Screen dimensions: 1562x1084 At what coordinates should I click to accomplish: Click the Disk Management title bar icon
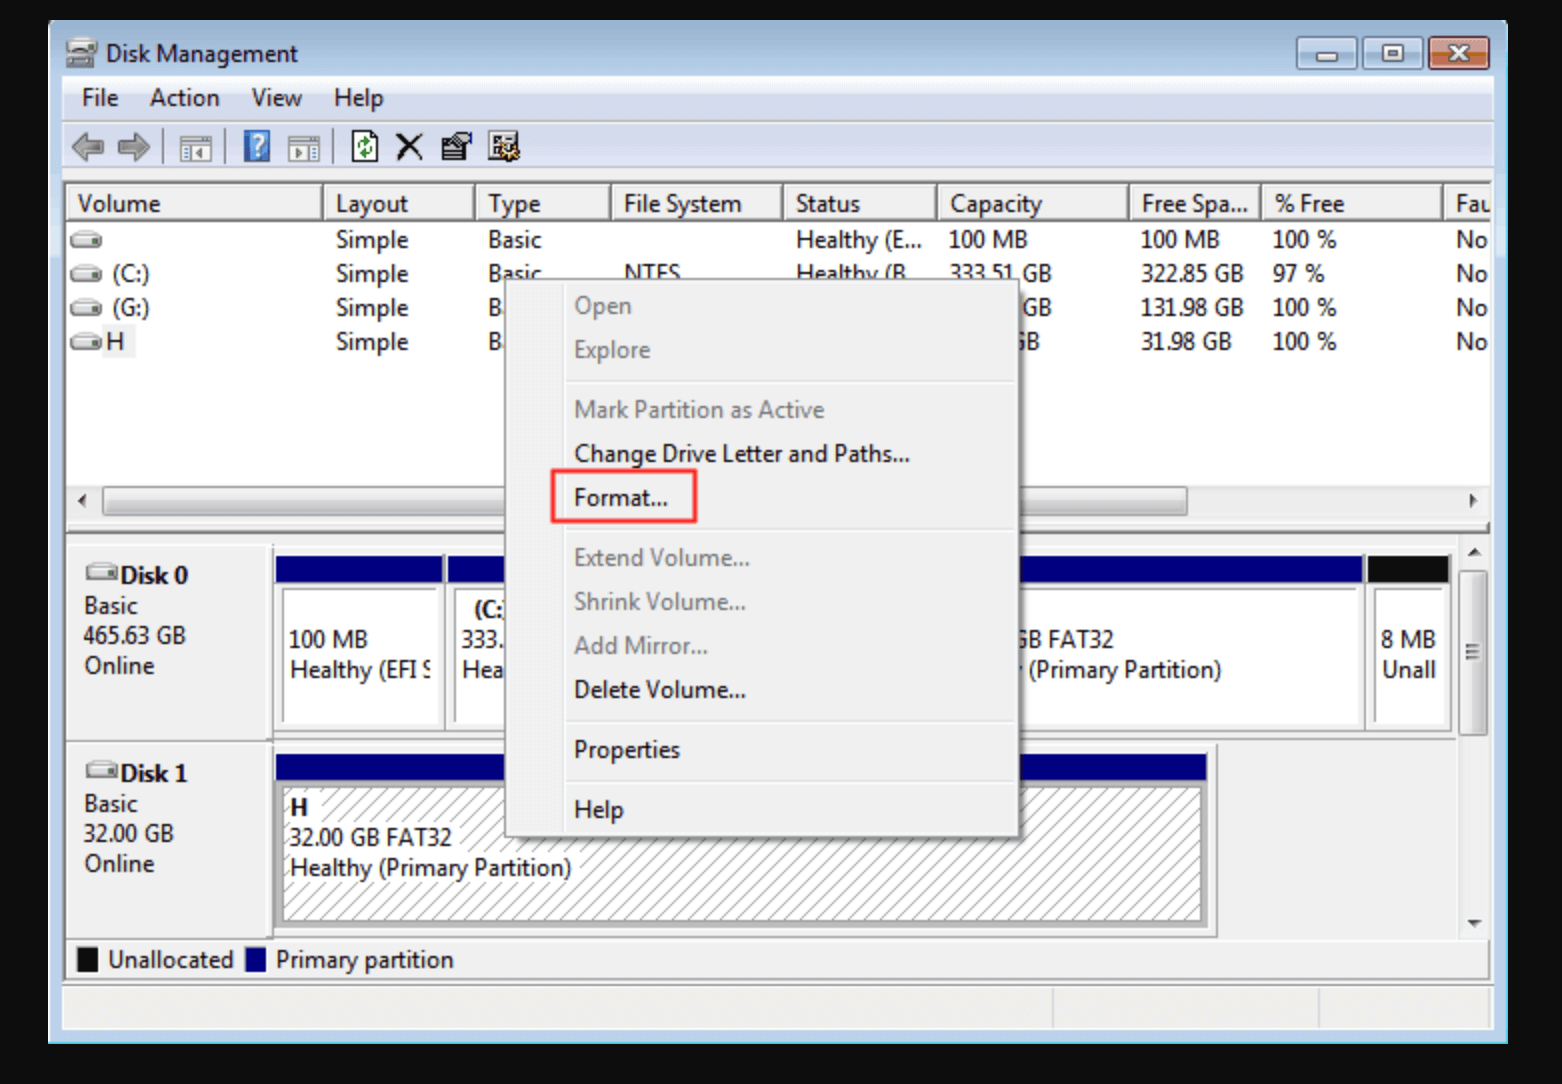click(80, 52)
